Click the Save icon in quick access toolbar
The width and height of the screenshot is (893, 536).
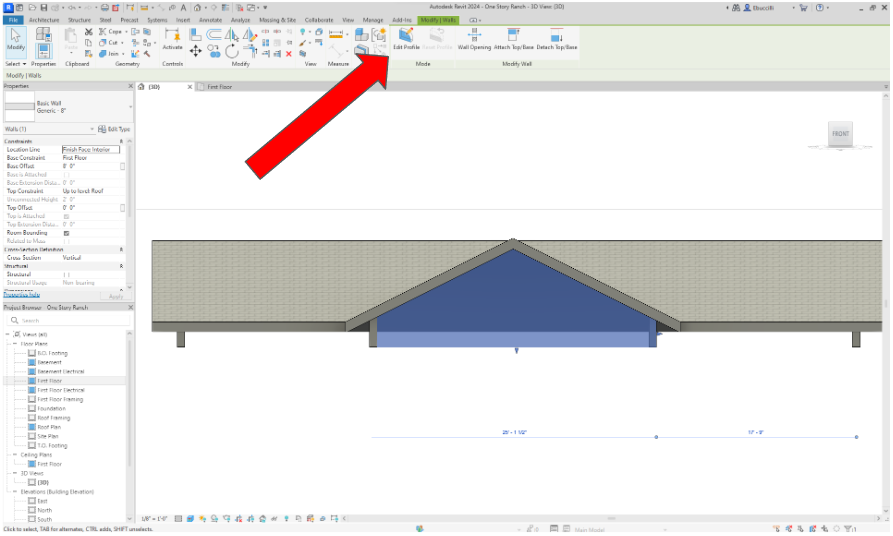pyautogui.click(x=44, y=8)
